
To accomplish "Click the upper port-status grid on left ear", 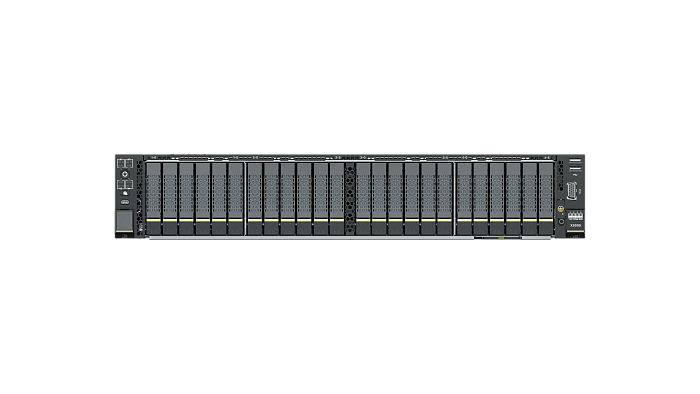I will [125, 163].
